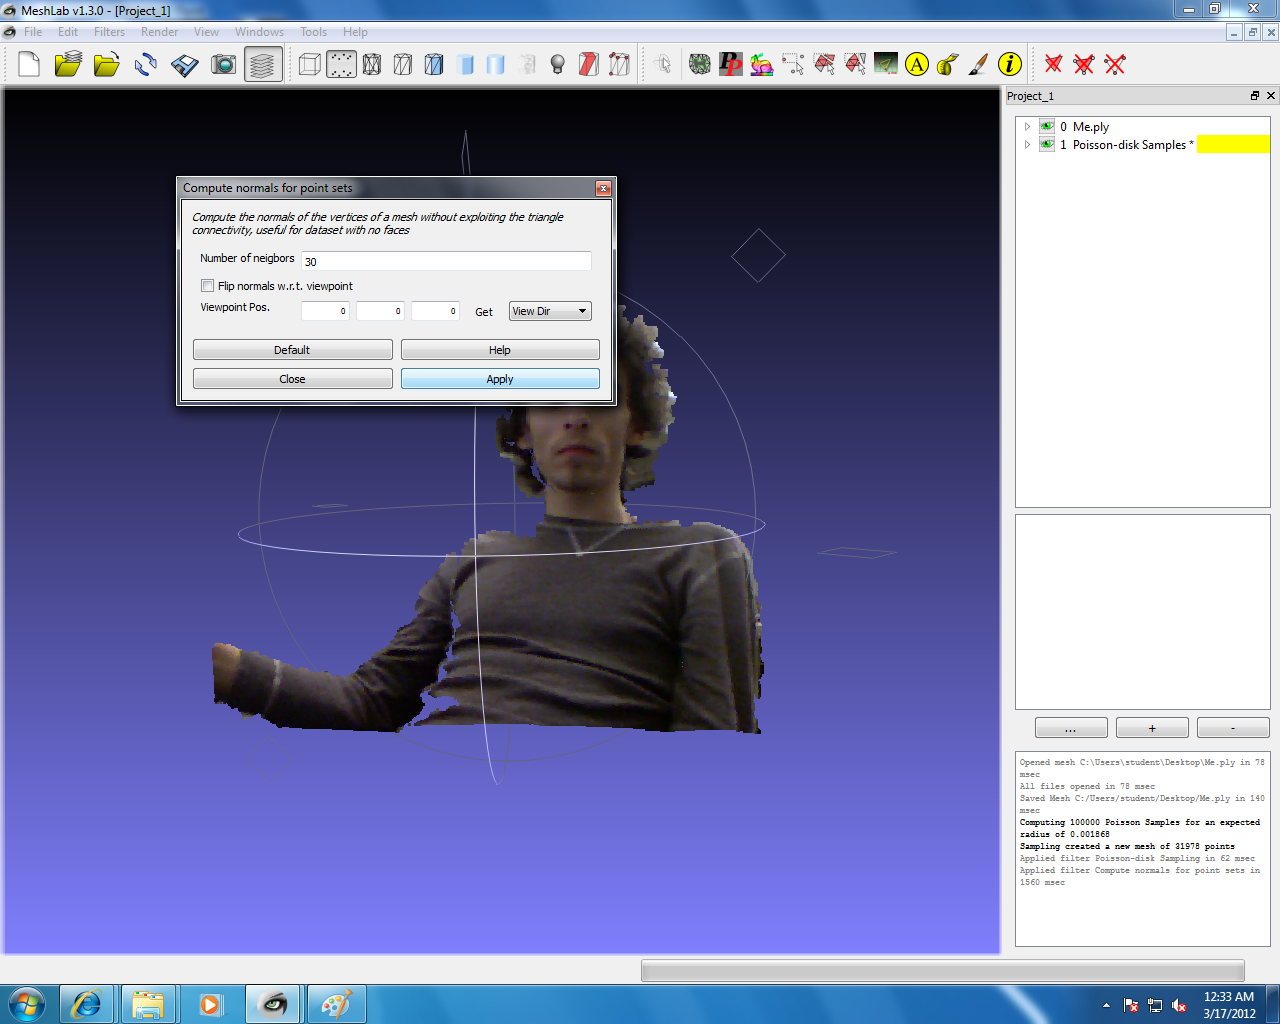Switch to smooth shading render mode
Image resolution: width=1280 pixels, height=1024 pixels.
pyautogui.click(x=496, y=65)
